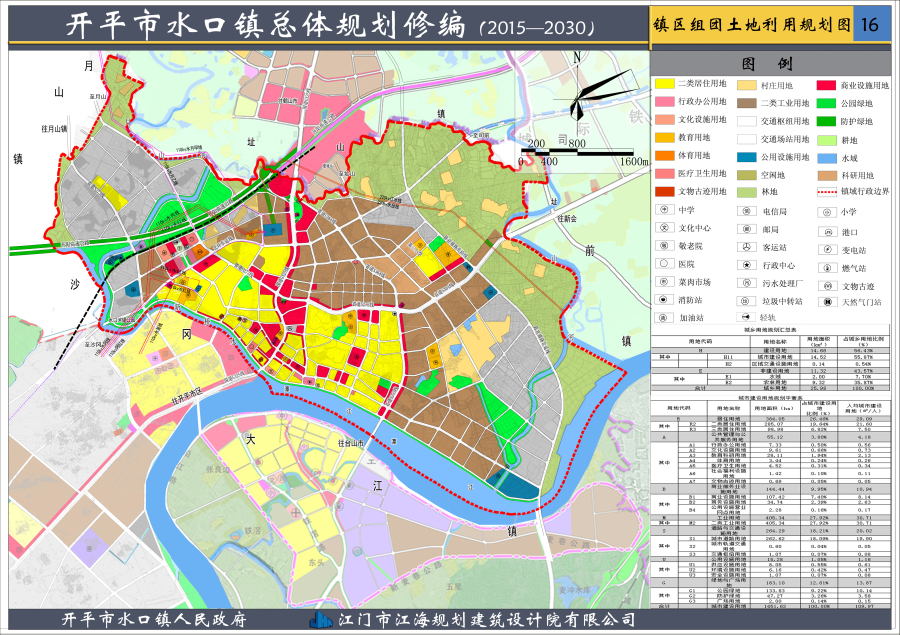The width and height of the screenshot is (900, 635).
Task: Select the 客运站 passenger terminal icon
Action: [746, 245]
